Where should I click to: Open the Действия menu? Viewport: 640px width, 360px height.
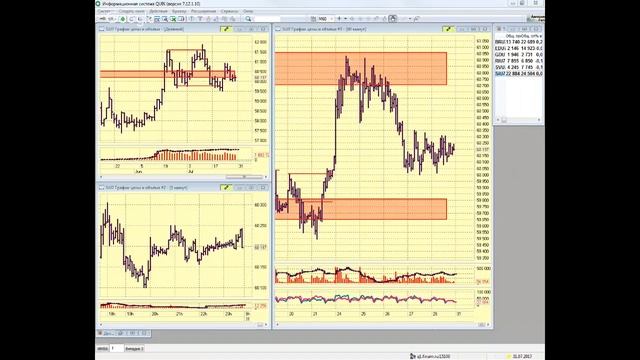pyautogui.click(x=158, y=11)
